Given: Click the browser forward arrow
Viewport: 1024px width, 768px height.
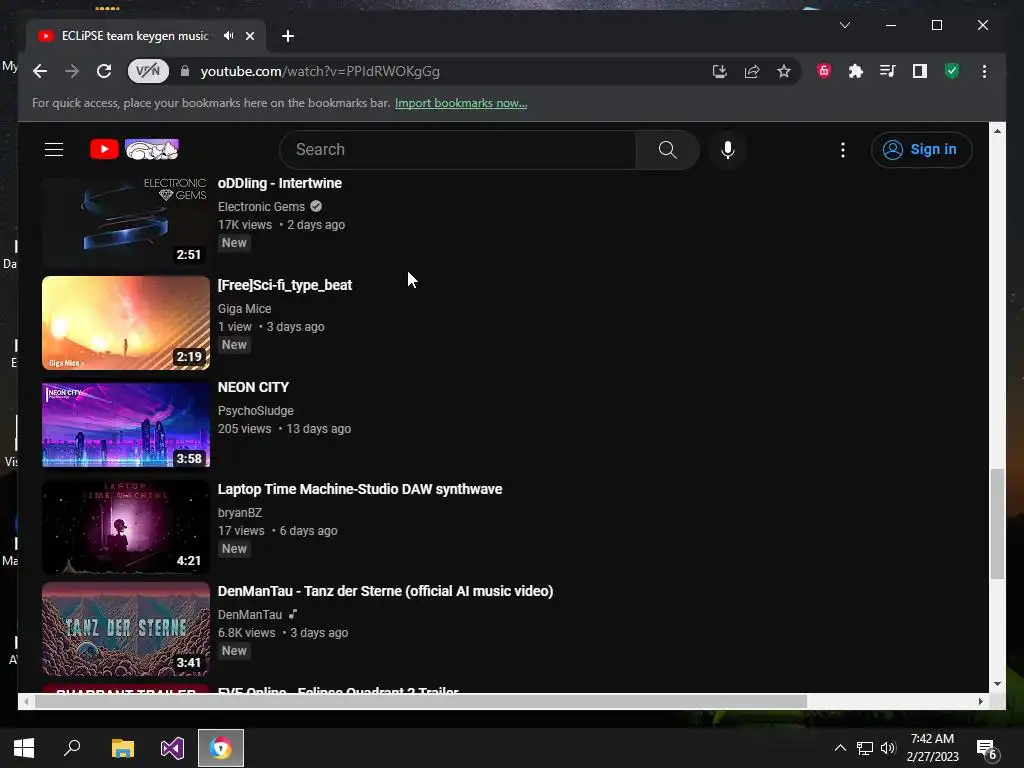Looking at the screenshot, I should 72,71.
